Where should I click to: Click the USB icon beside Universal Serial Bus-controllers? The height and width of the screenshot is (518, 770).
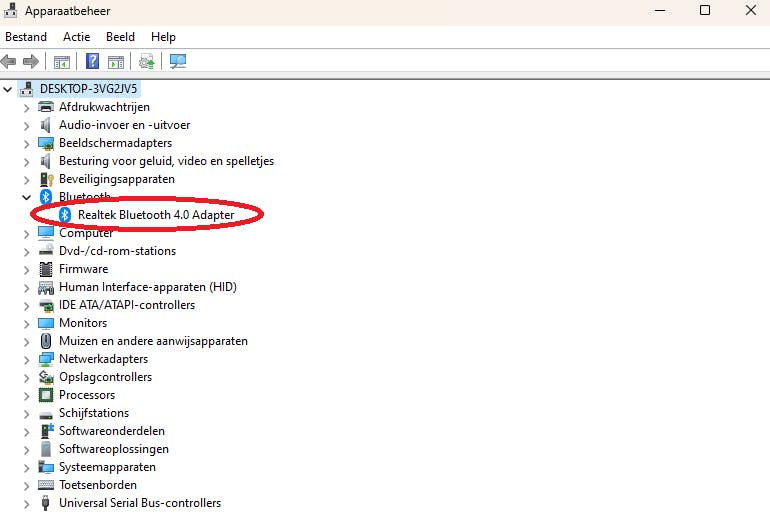click(x=46, y=503)
